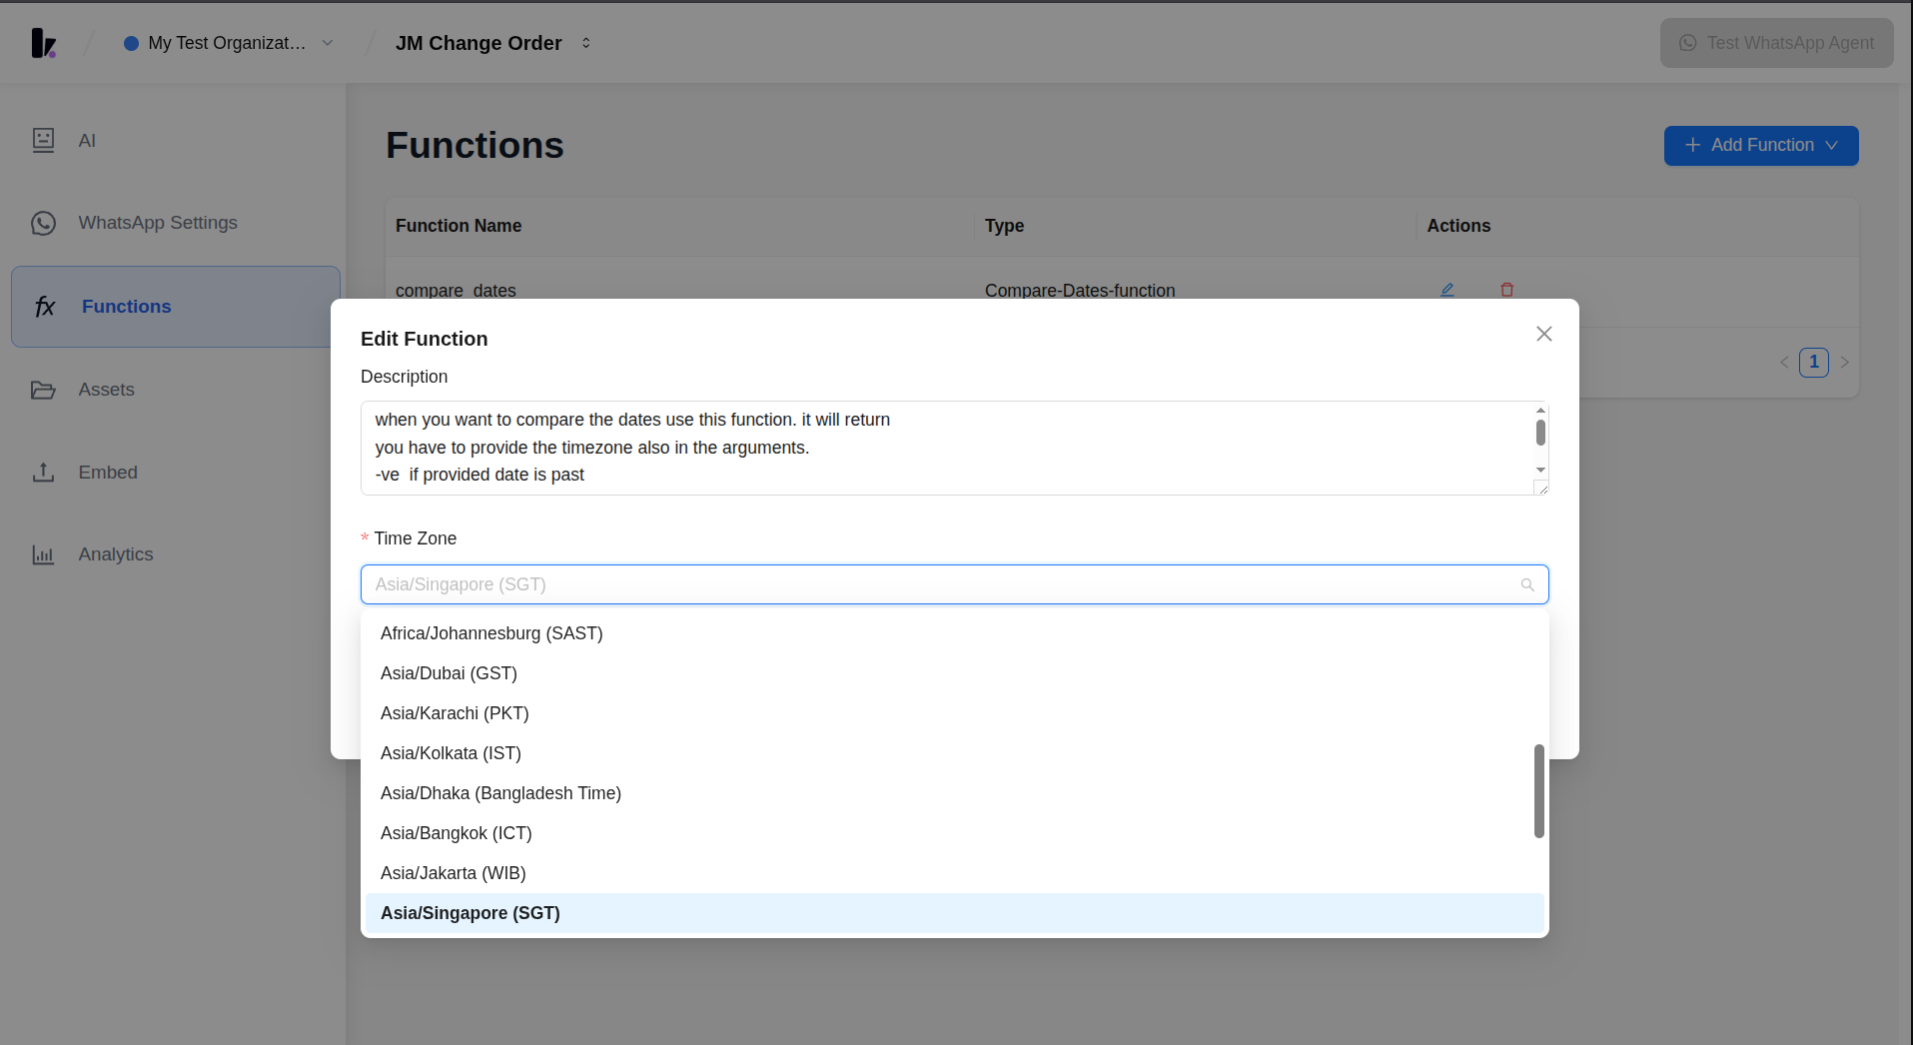
Task: Click the compare_dates function name cell
Action: [x=455, y=290]
